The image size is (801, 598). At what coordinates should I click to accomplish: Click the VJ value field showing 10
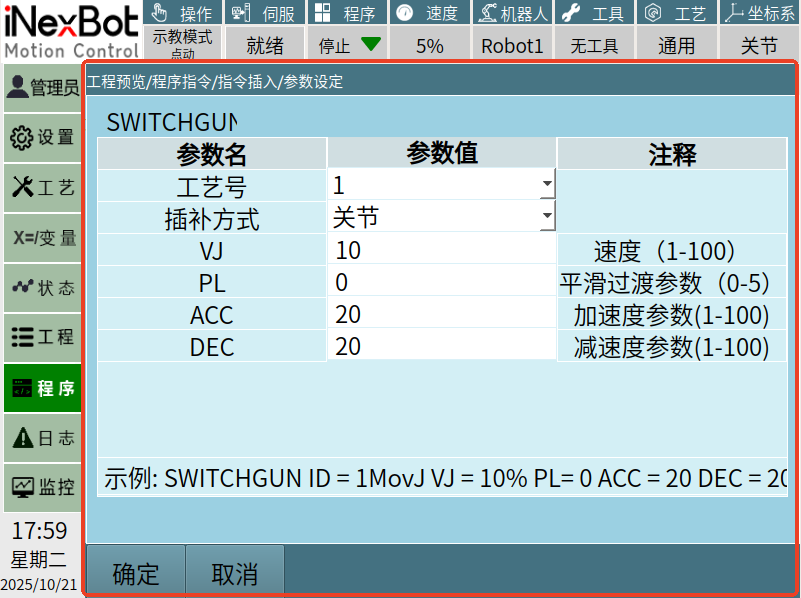point(441,250)
